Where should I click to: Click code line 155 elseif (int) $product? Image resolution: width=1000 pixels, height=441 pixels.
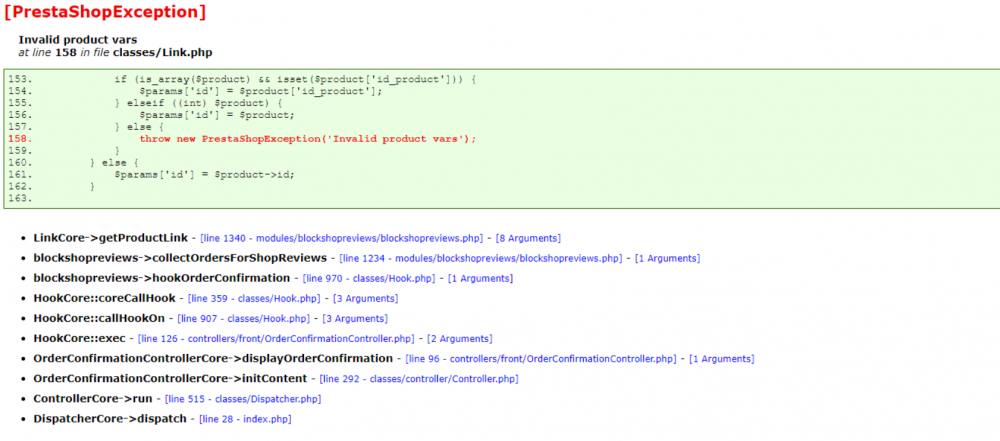pos(198,103)
